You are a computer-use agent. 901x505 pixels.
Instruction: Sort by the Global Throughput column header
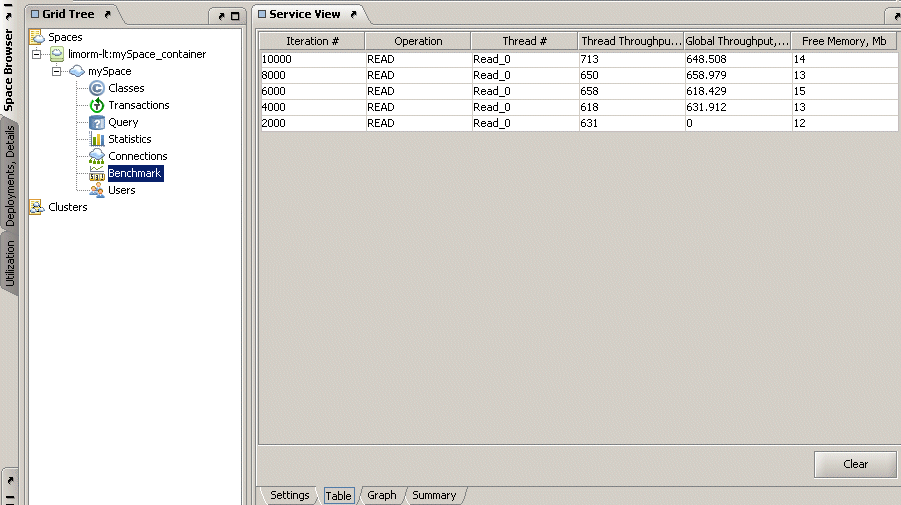737,41
